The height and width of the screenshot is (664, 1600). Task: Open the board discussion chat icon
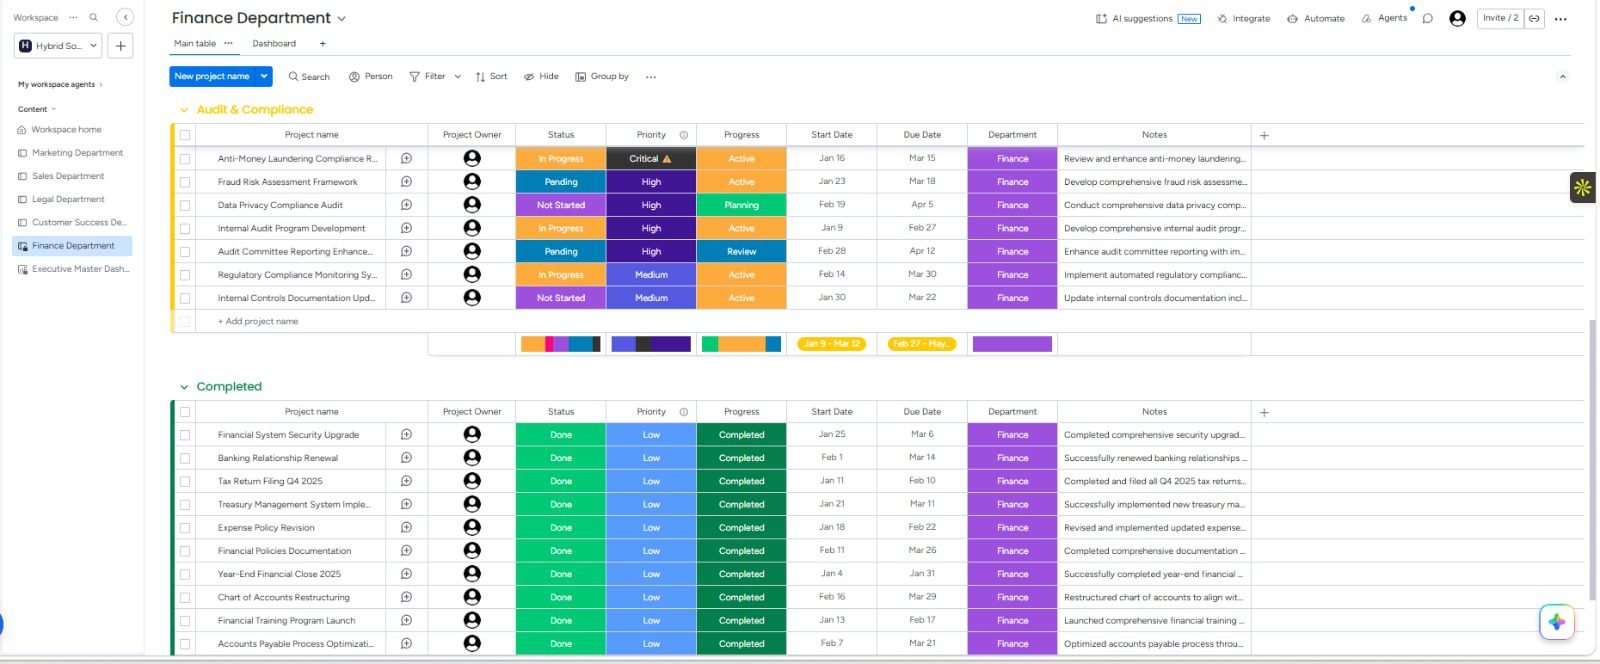tap(1428, 18)
